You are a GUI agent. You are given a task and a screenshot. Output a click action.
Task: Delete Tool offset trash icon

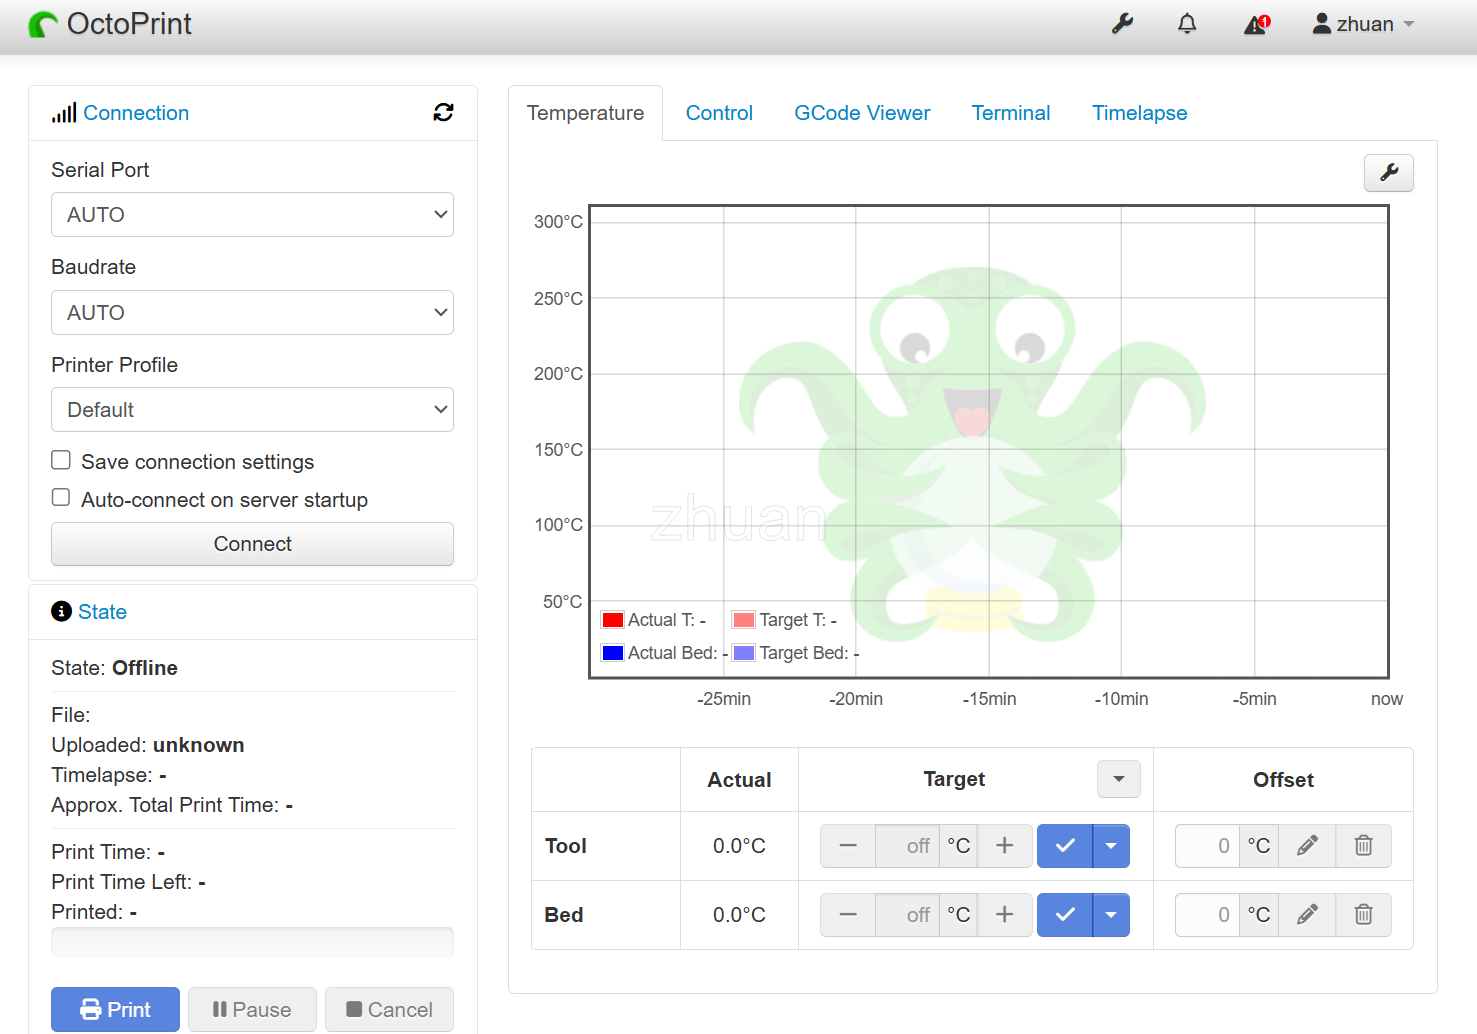(x=1363, y=846)
